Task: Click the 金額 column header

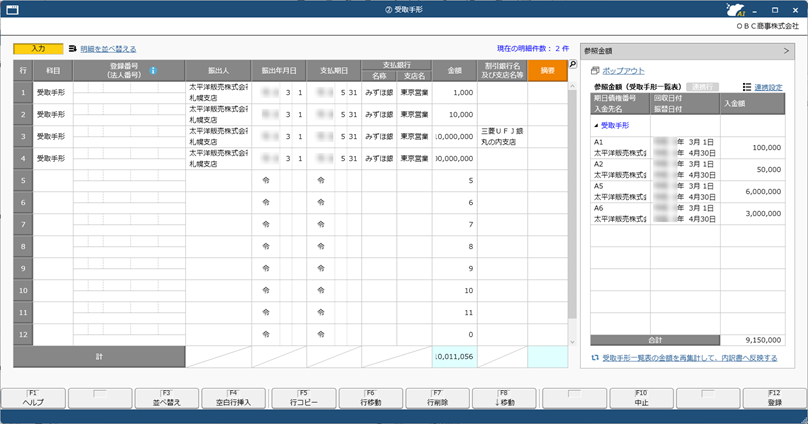Action: pyautogui.click(x=454, y=71)
